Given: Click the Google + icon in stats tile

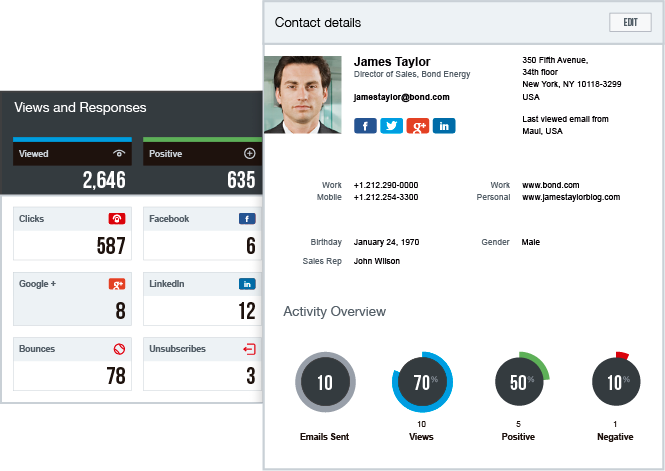Looking at the screenshot, I should click(x=117, y=284).
